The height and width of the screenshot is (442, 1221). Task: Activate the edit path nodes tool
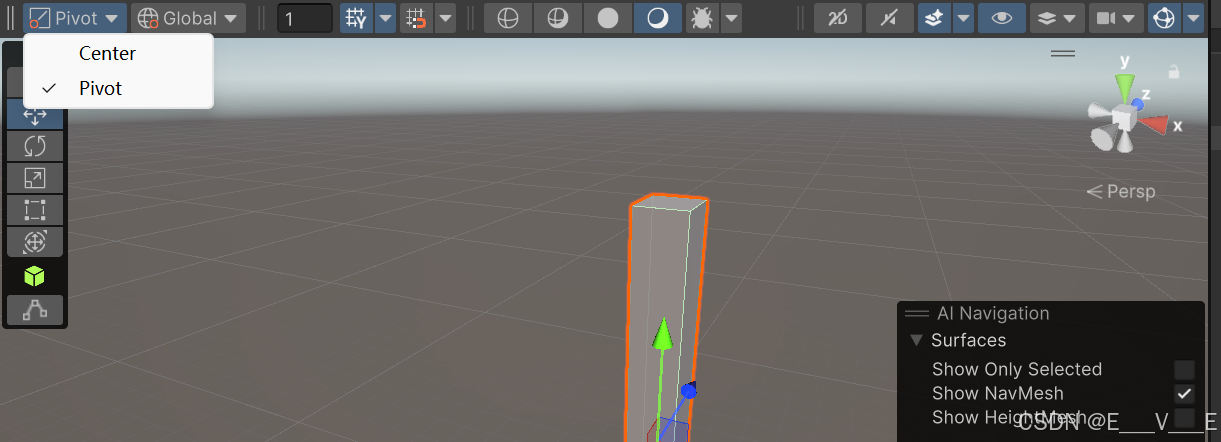(35, 309)
